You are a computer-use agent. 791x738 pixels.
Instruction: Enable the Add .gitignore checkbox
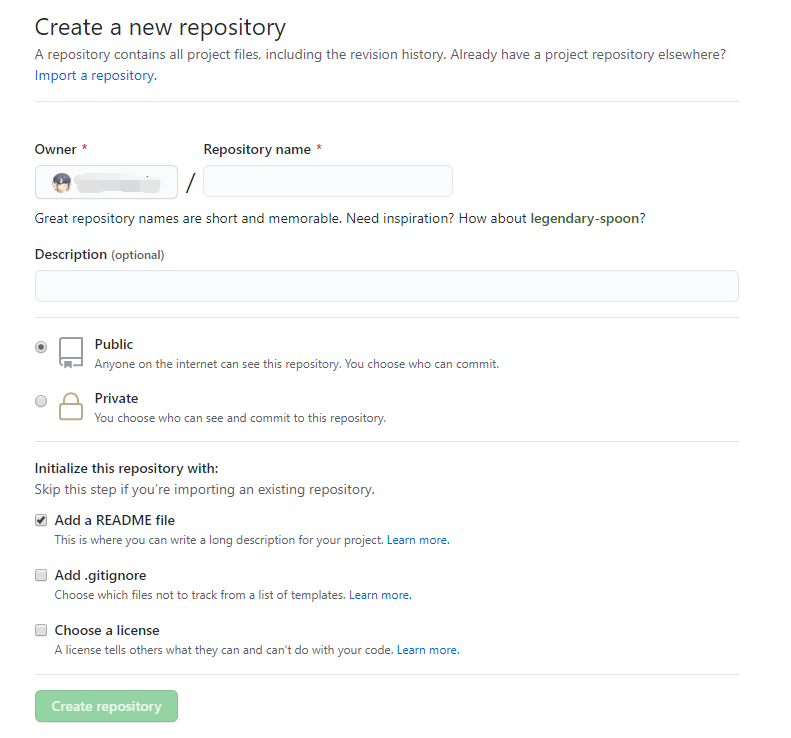(x=41, y=575)
